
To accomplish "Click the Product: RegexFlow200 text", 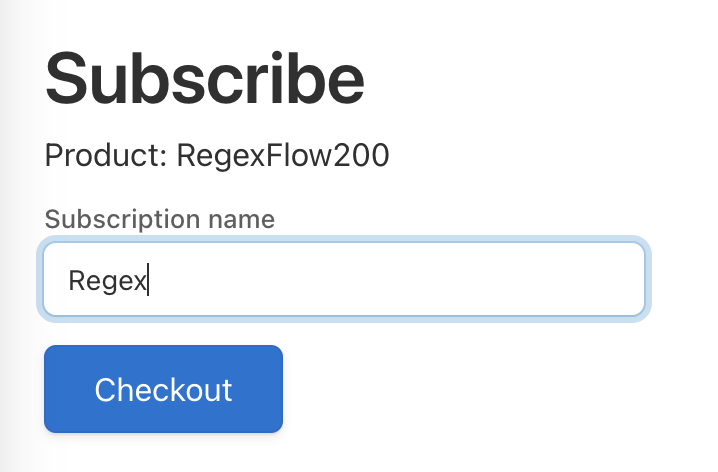I will pyautogui.click(x=217, y=155).
